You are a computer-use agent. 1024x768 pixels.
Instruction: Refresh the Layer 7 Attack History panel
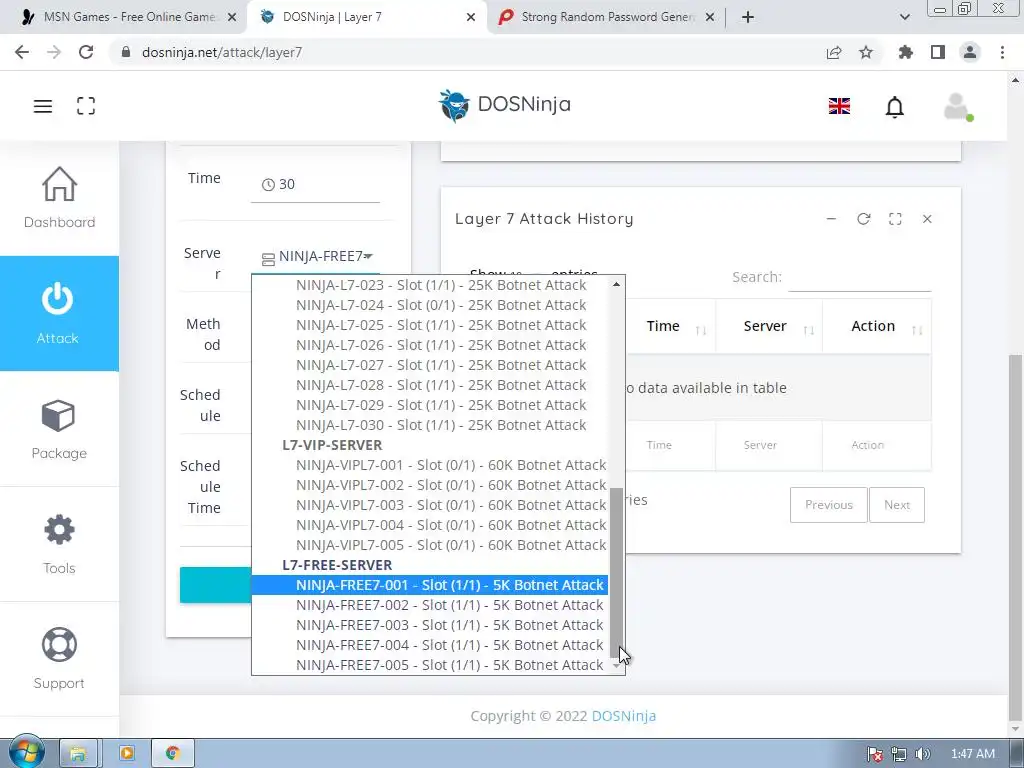(863, 219)
